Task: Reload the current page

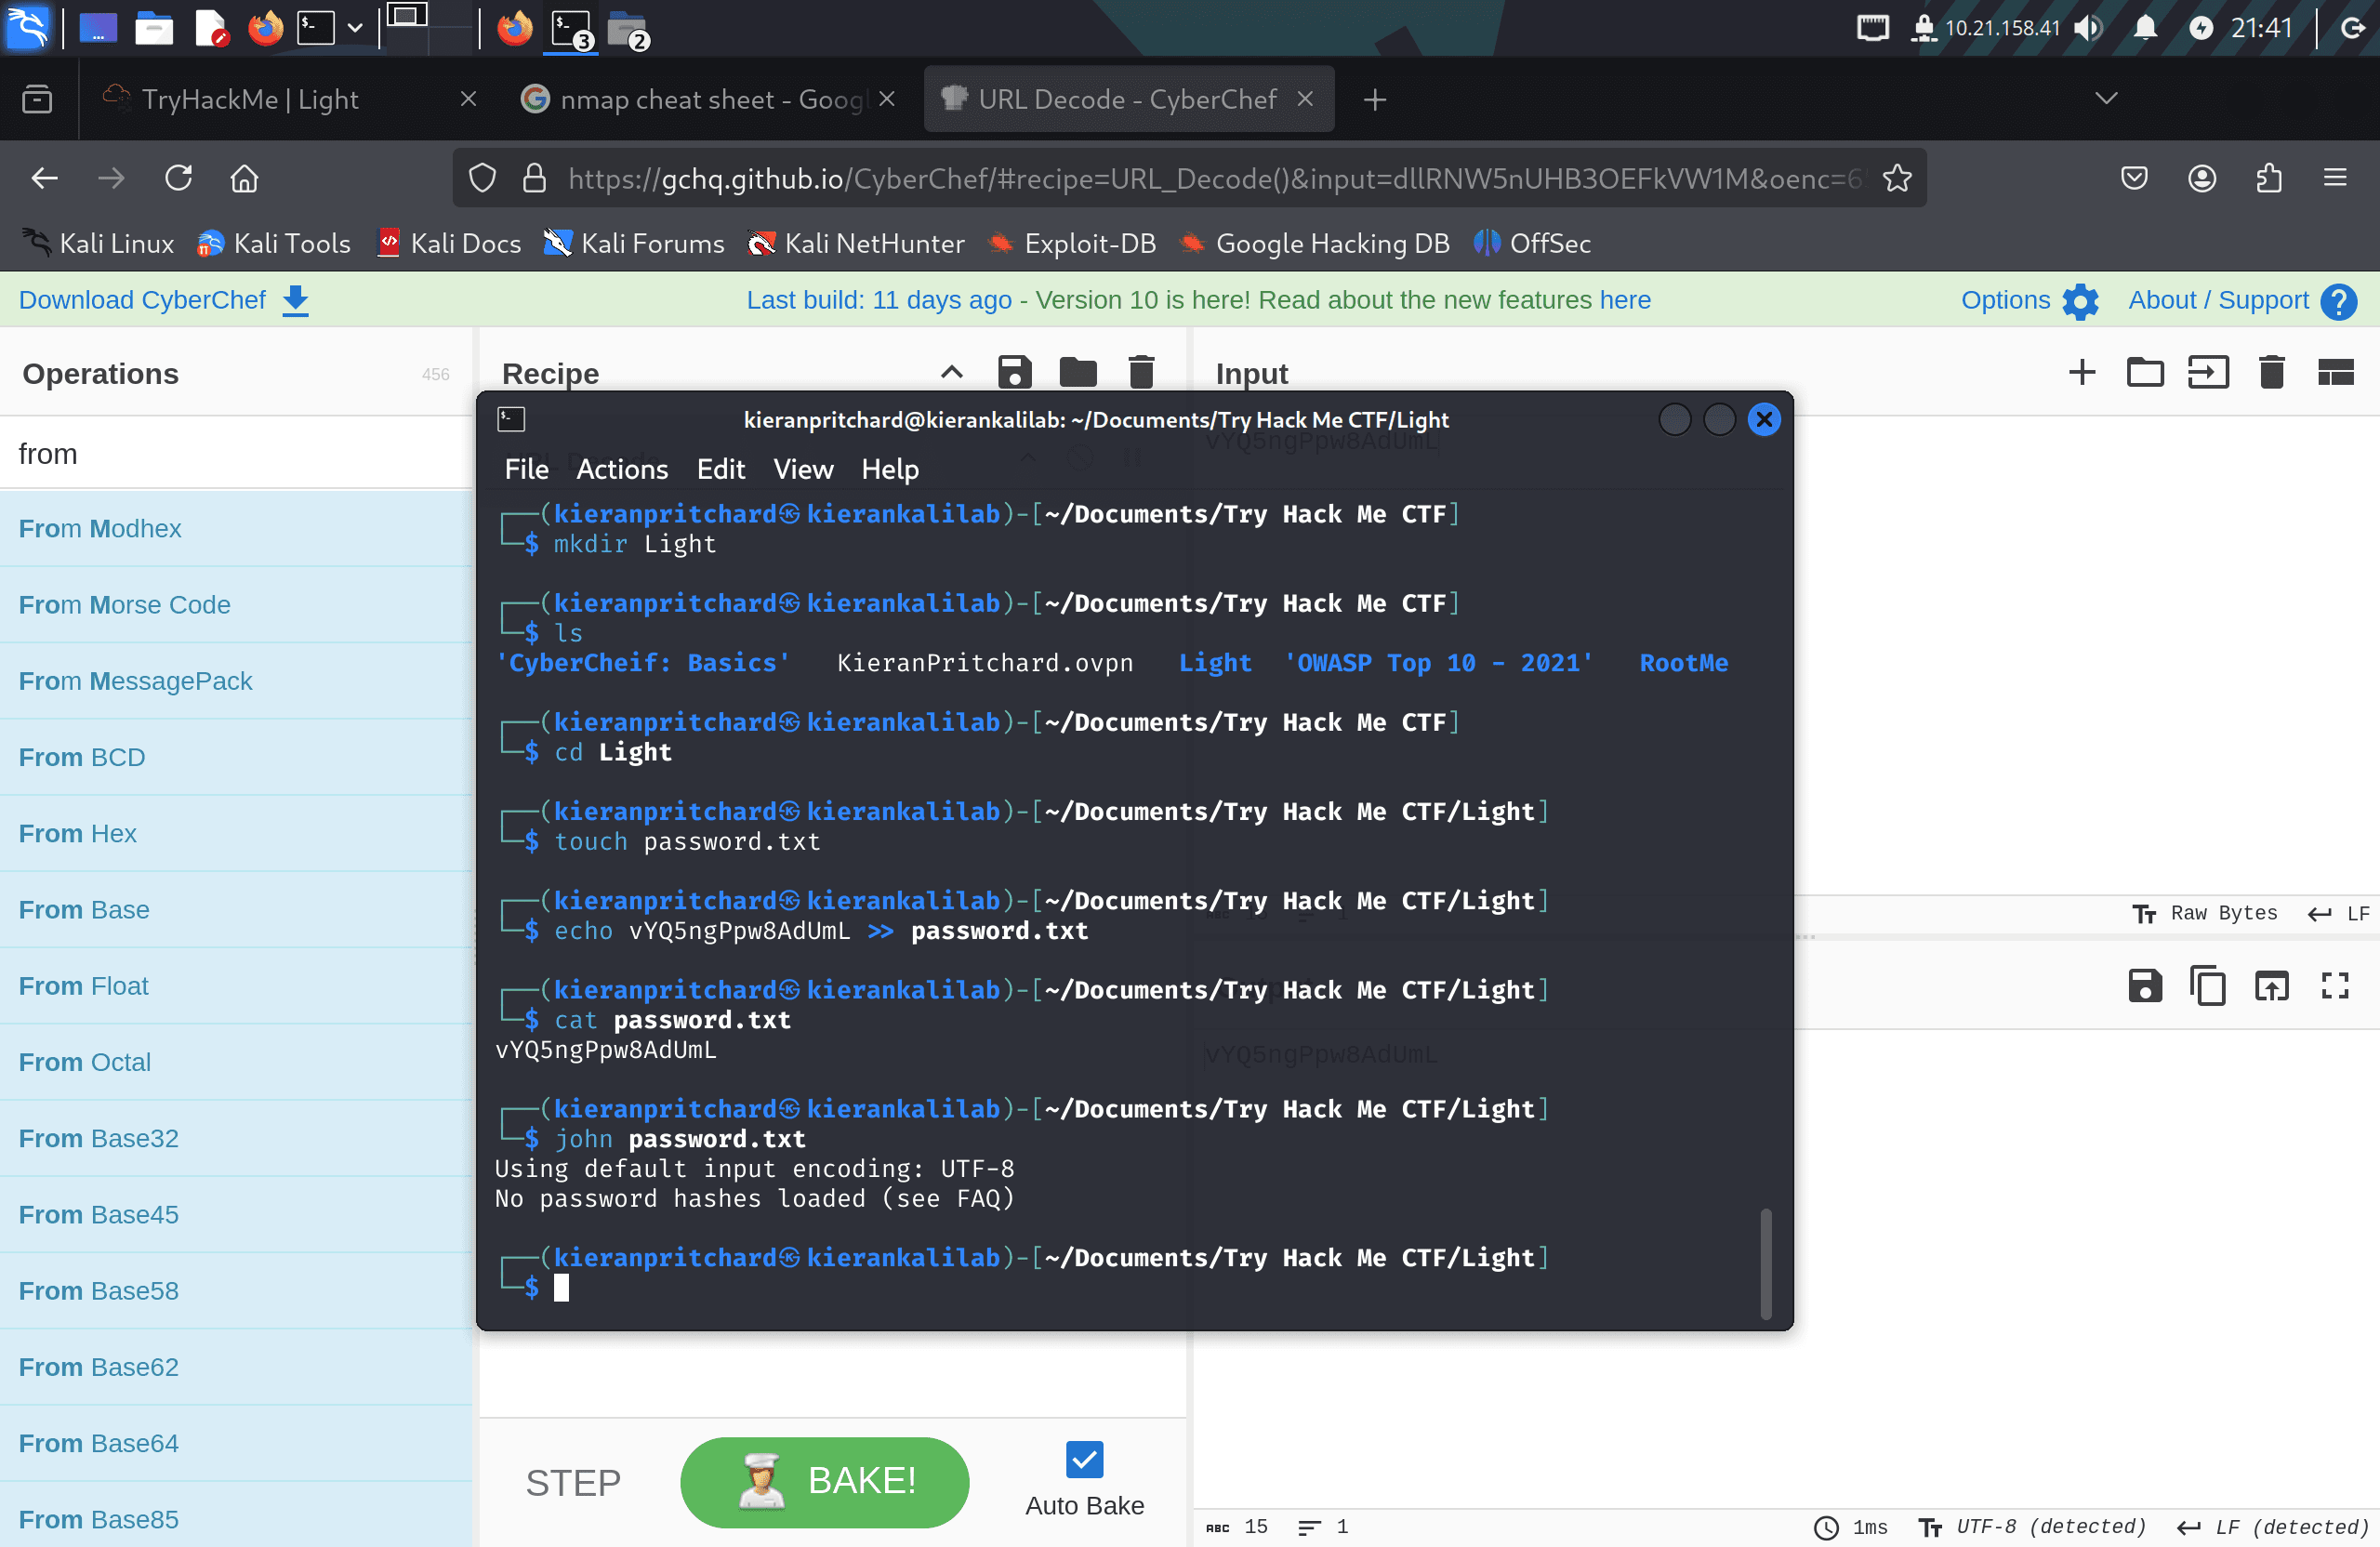Action: point(178,178)
